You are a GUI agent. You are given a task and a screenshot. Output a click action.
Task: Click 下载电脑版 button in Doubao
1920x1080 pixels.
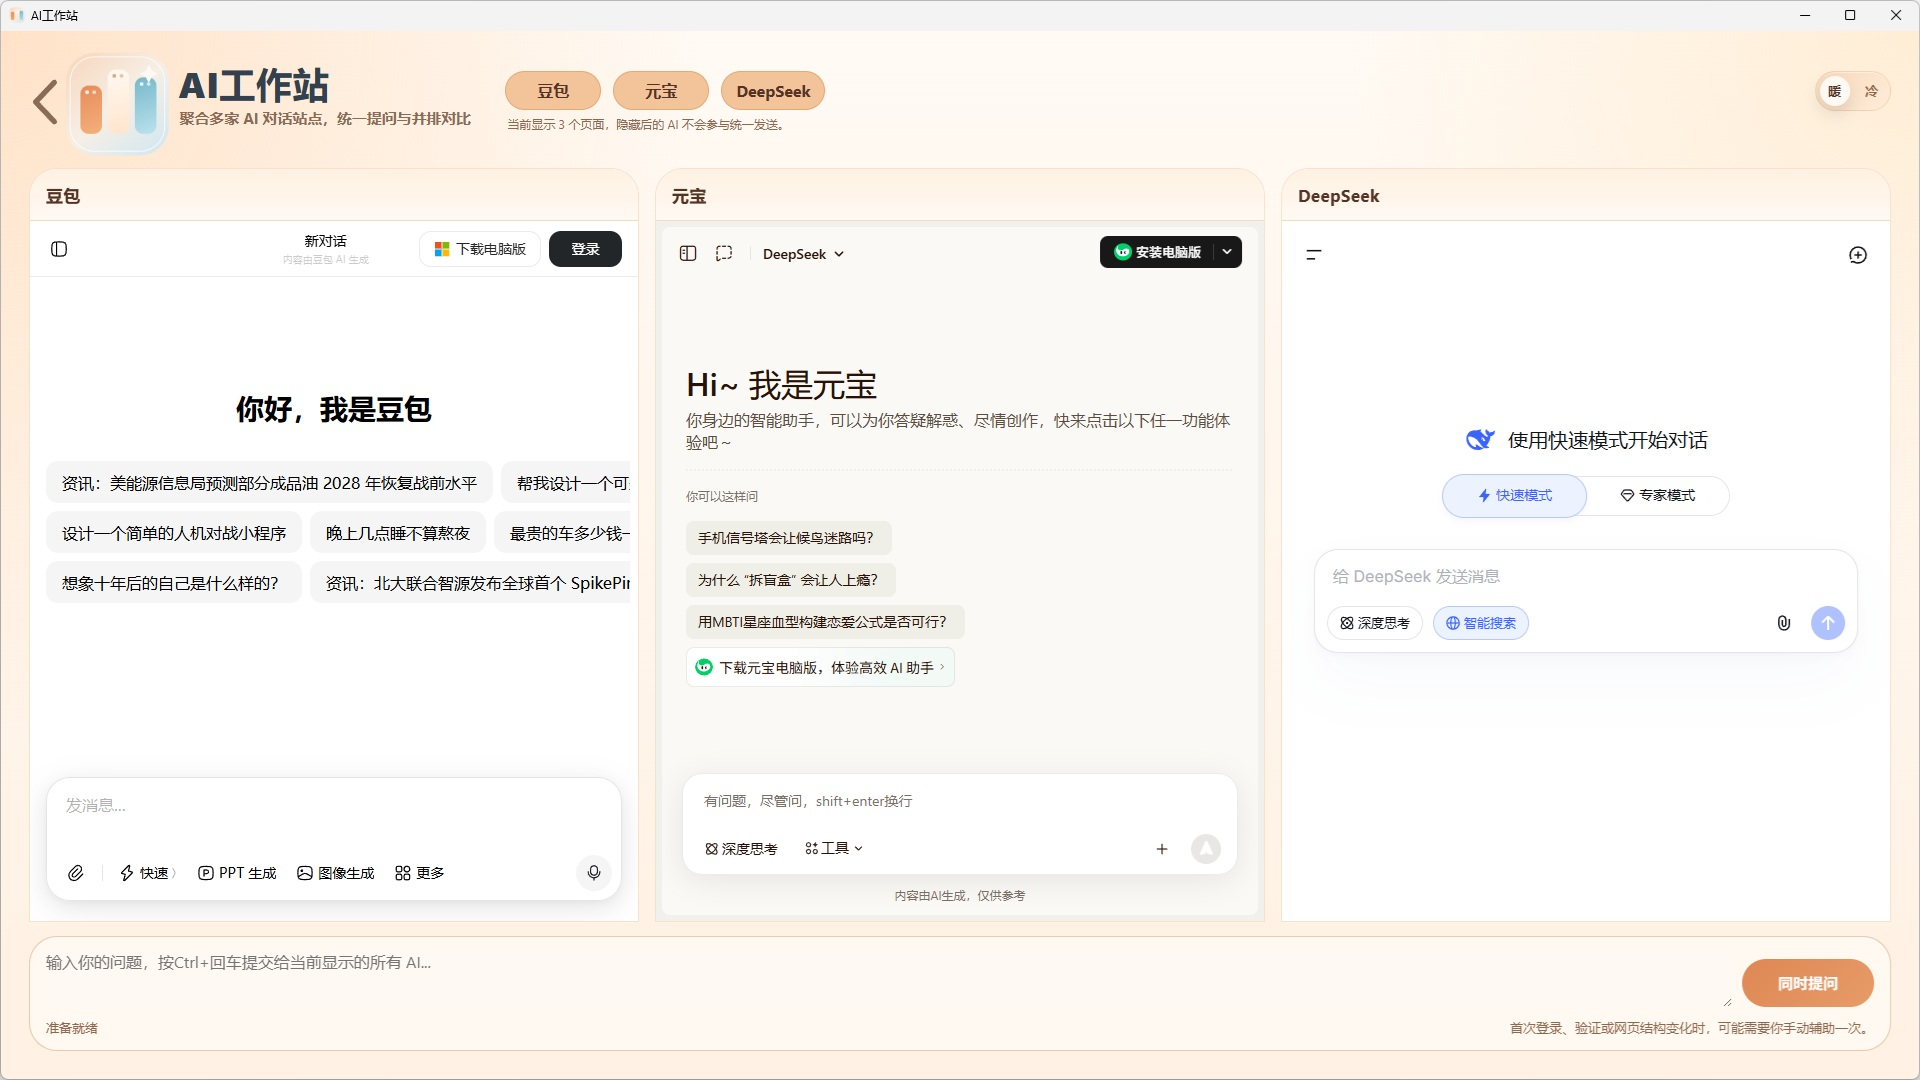click(480, 249)
